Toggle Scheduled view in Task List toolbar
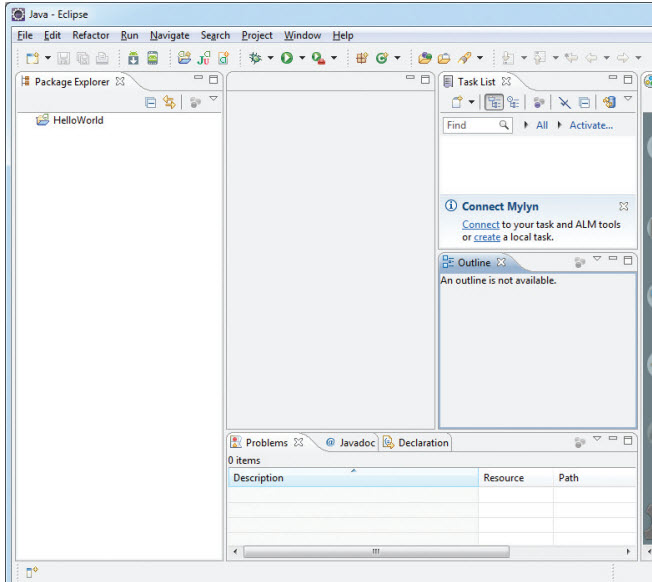The height and width of the screenshot is (582, 652). (x=513, y=102)
